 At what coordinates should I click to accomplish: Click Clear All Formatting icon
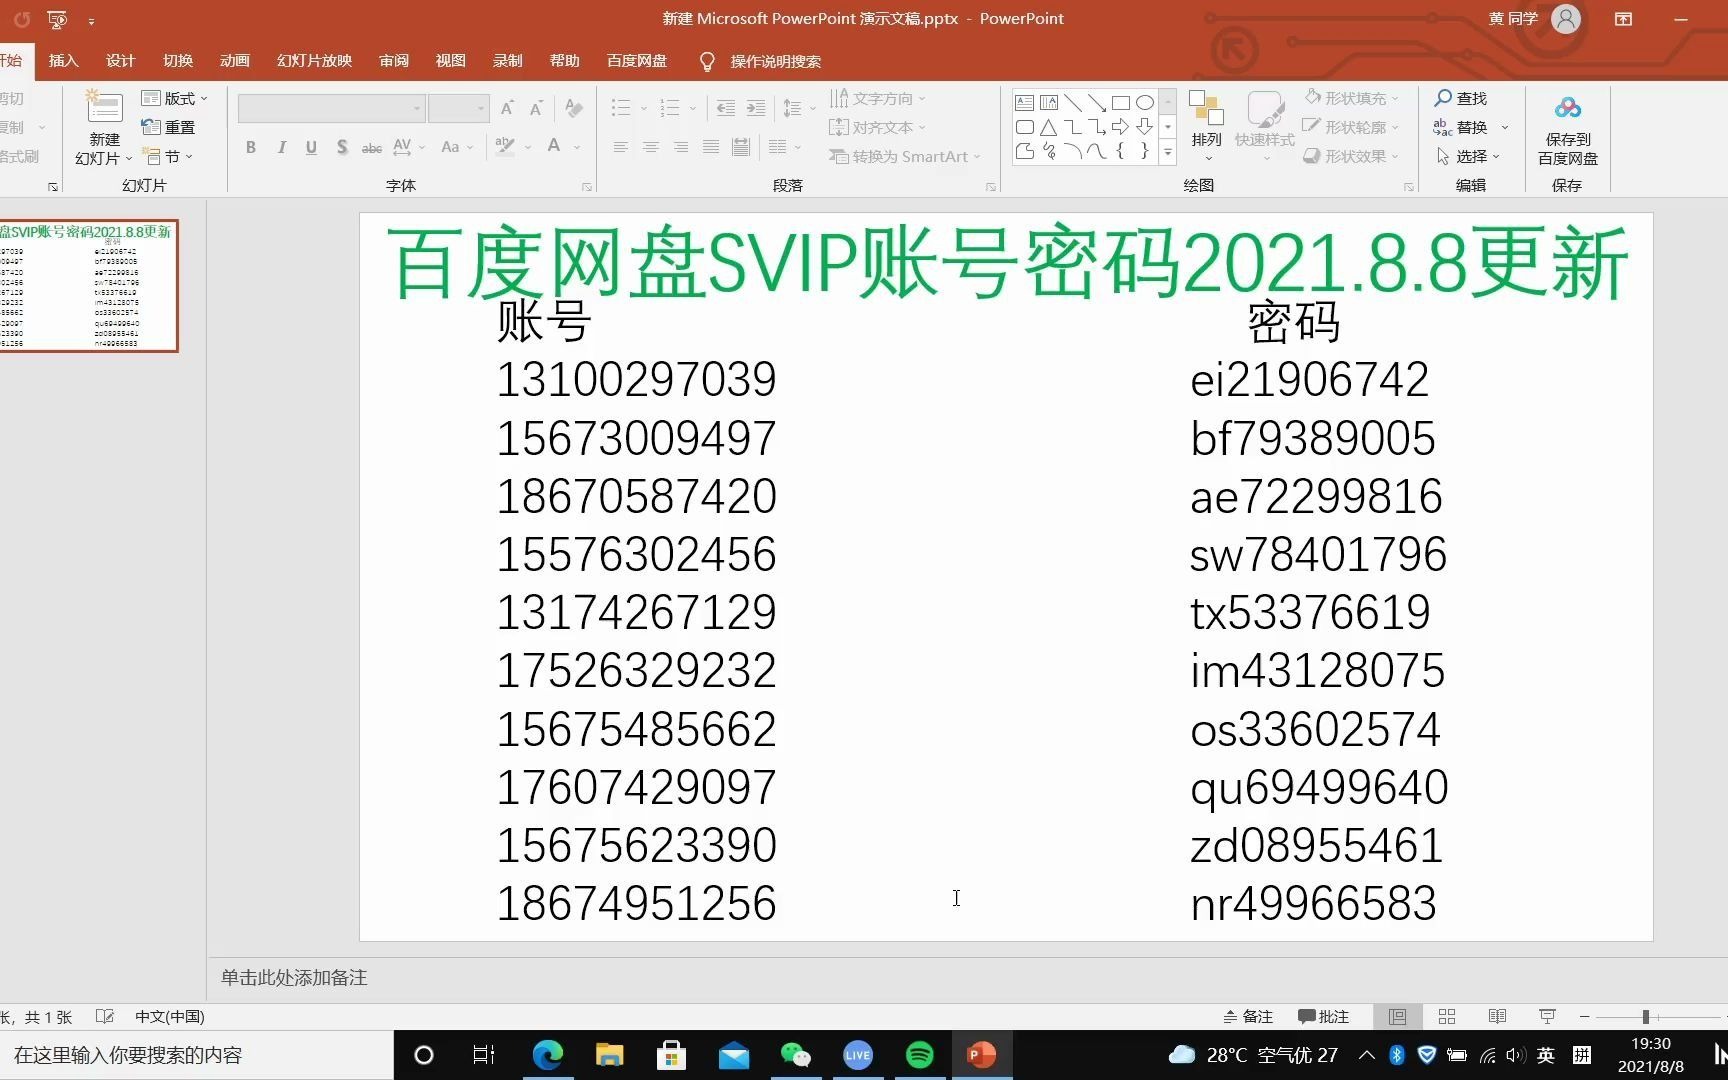(x=574, y=108)
